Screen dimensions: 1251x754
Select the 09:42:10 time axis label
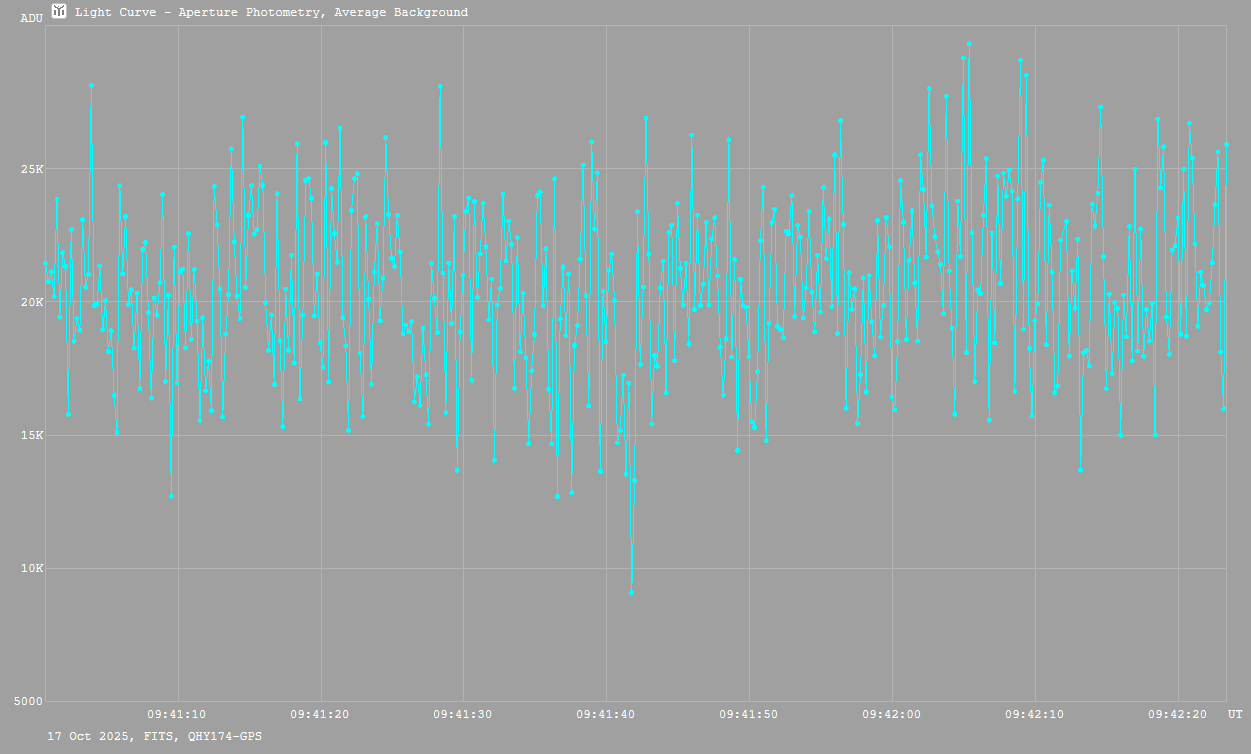(1035, 715)
